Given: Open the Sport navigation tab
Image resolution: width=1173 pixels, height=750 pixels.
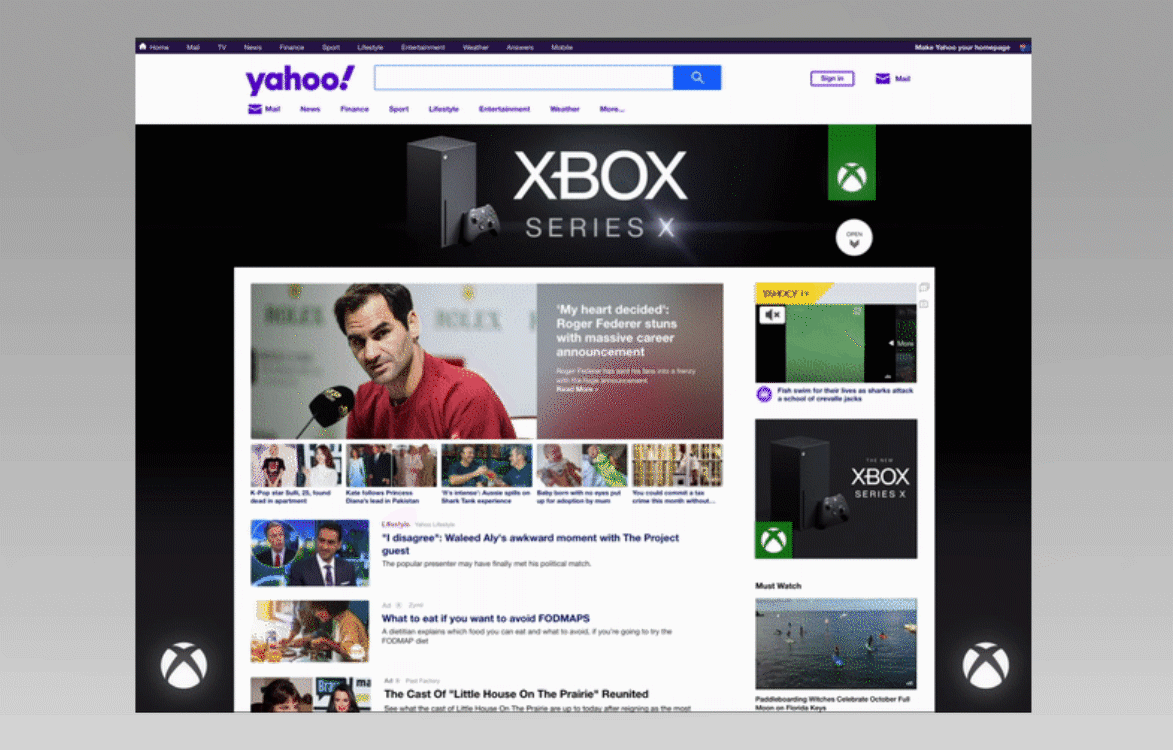Looking at the screenshot, I should click(399, 109).
